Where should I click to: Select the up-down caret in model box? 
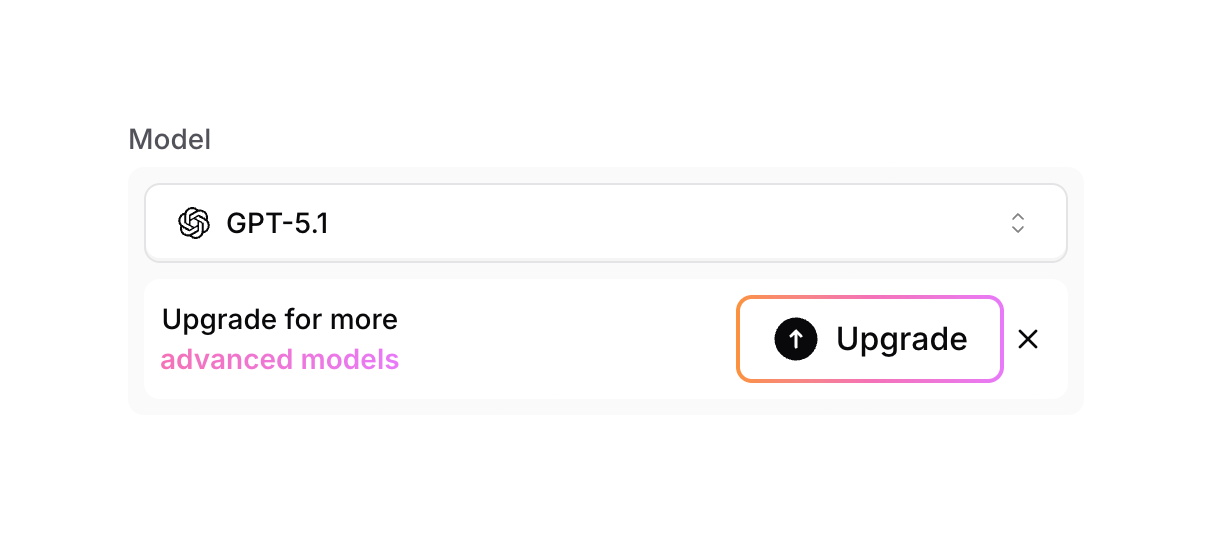tap(1017, 223)
